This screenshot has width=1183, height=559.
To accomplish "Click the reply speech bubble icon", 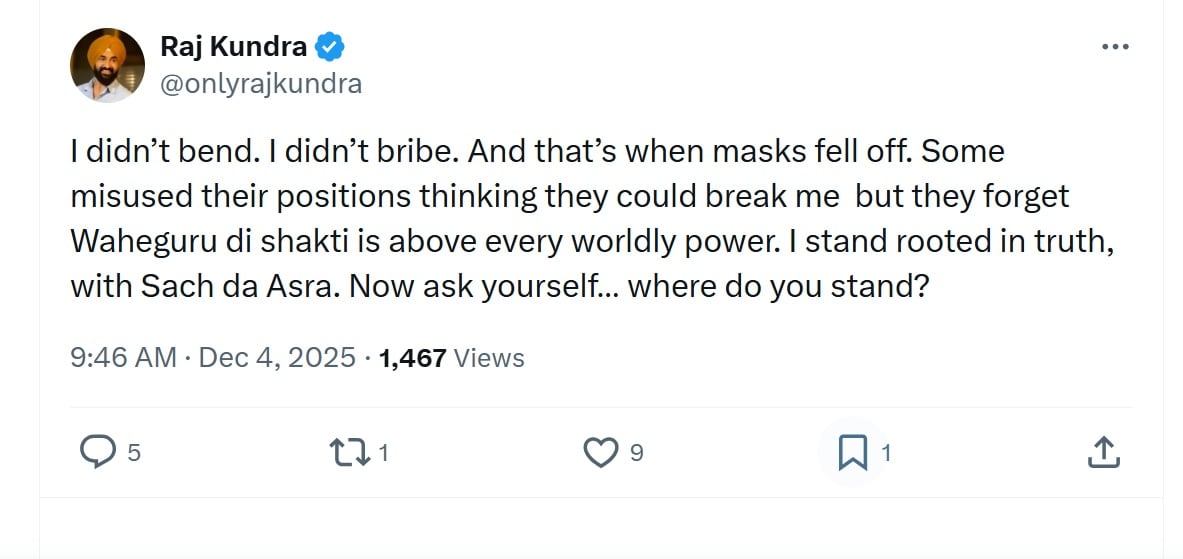I will coord(97,452).
